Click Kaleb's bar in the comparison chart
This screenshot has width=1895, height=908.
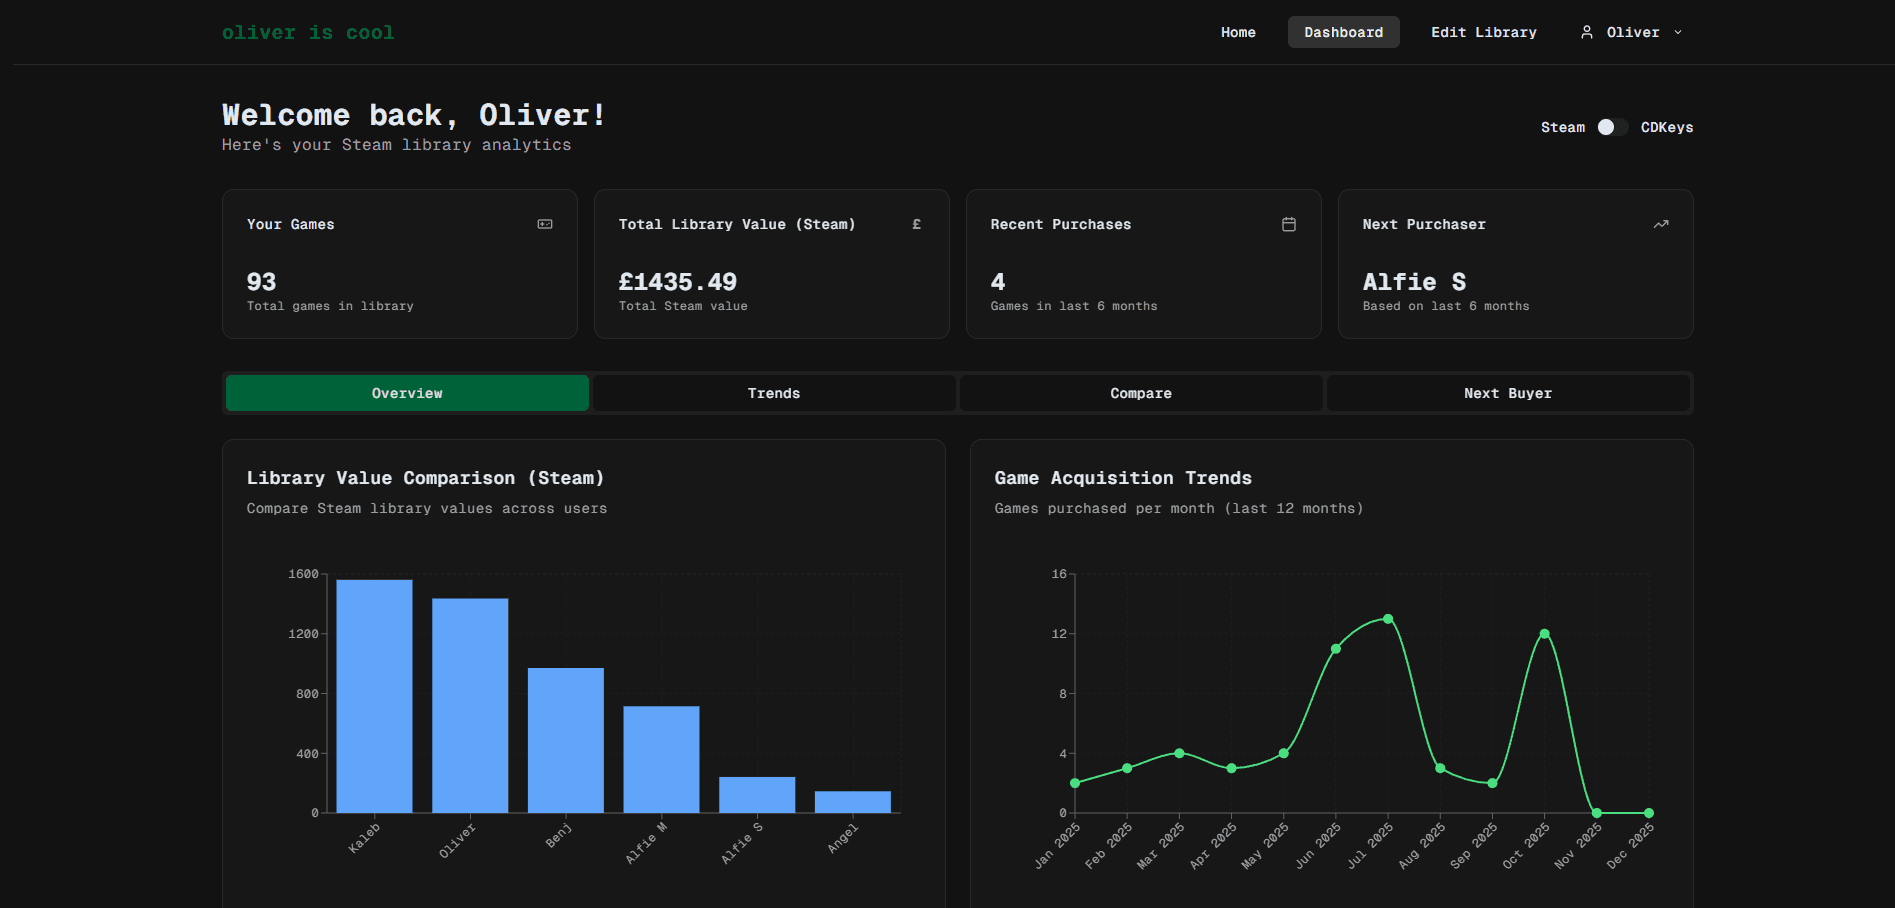click(374, 695)
